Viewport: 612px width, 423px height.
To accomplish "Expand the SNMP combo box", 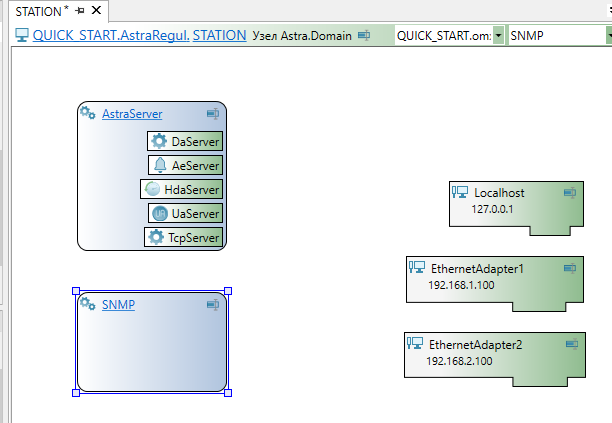I will [x=608, y=35].
